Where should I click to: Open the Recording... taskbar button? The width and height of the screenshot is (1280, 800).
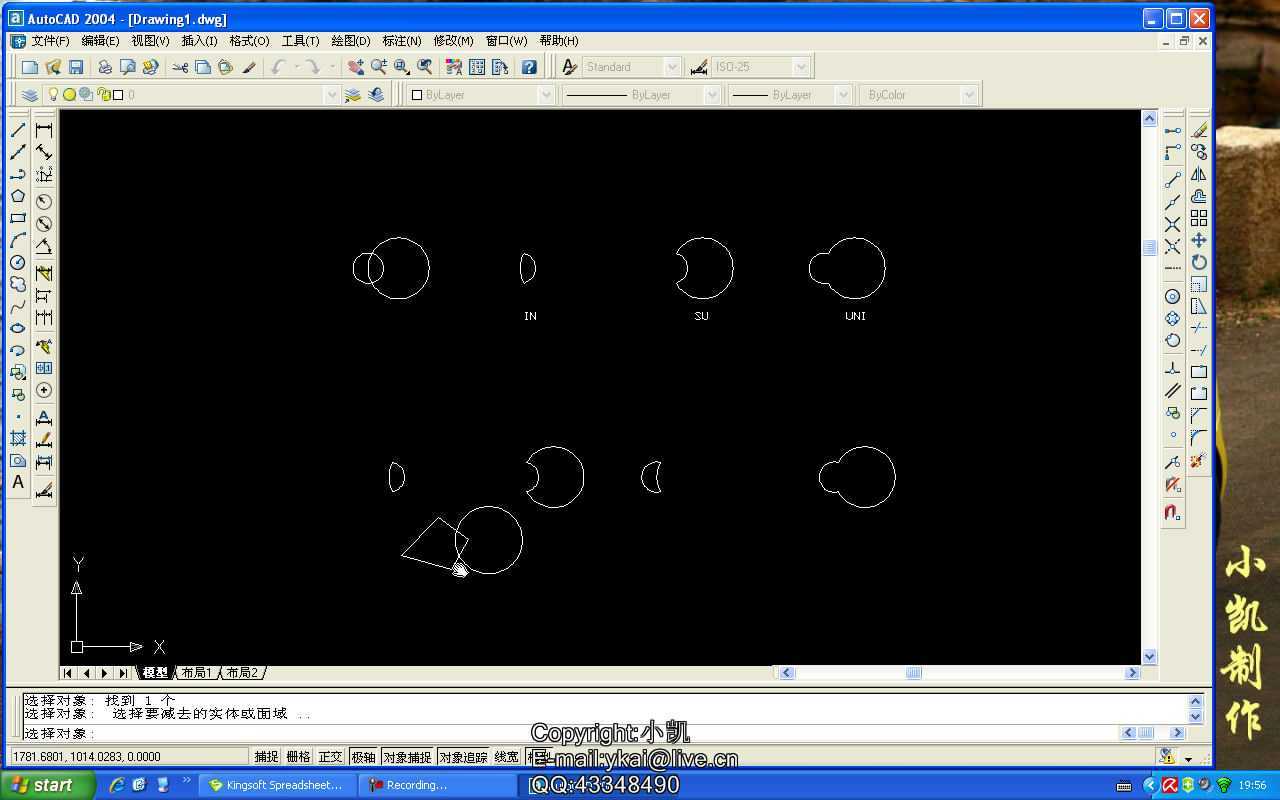(438, 785)
